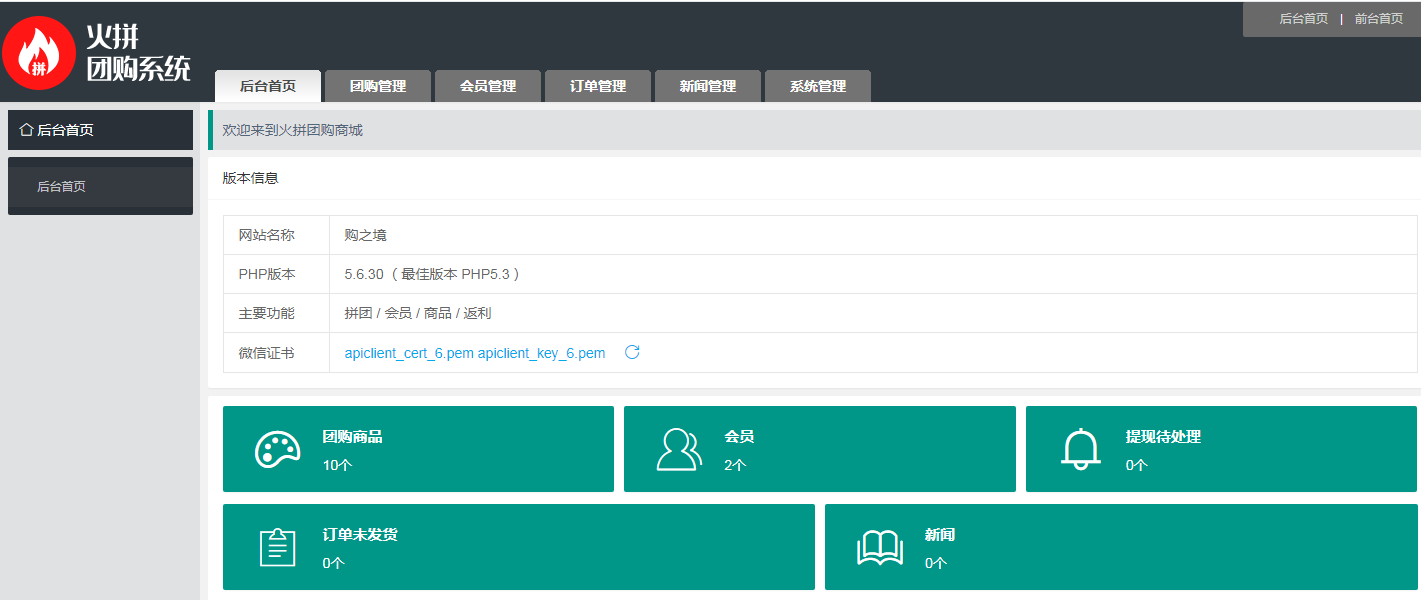Open the apiclient_cert_6.pem certificate link
The height and width of the screenshot is (600, 1421).
point(409,353)
